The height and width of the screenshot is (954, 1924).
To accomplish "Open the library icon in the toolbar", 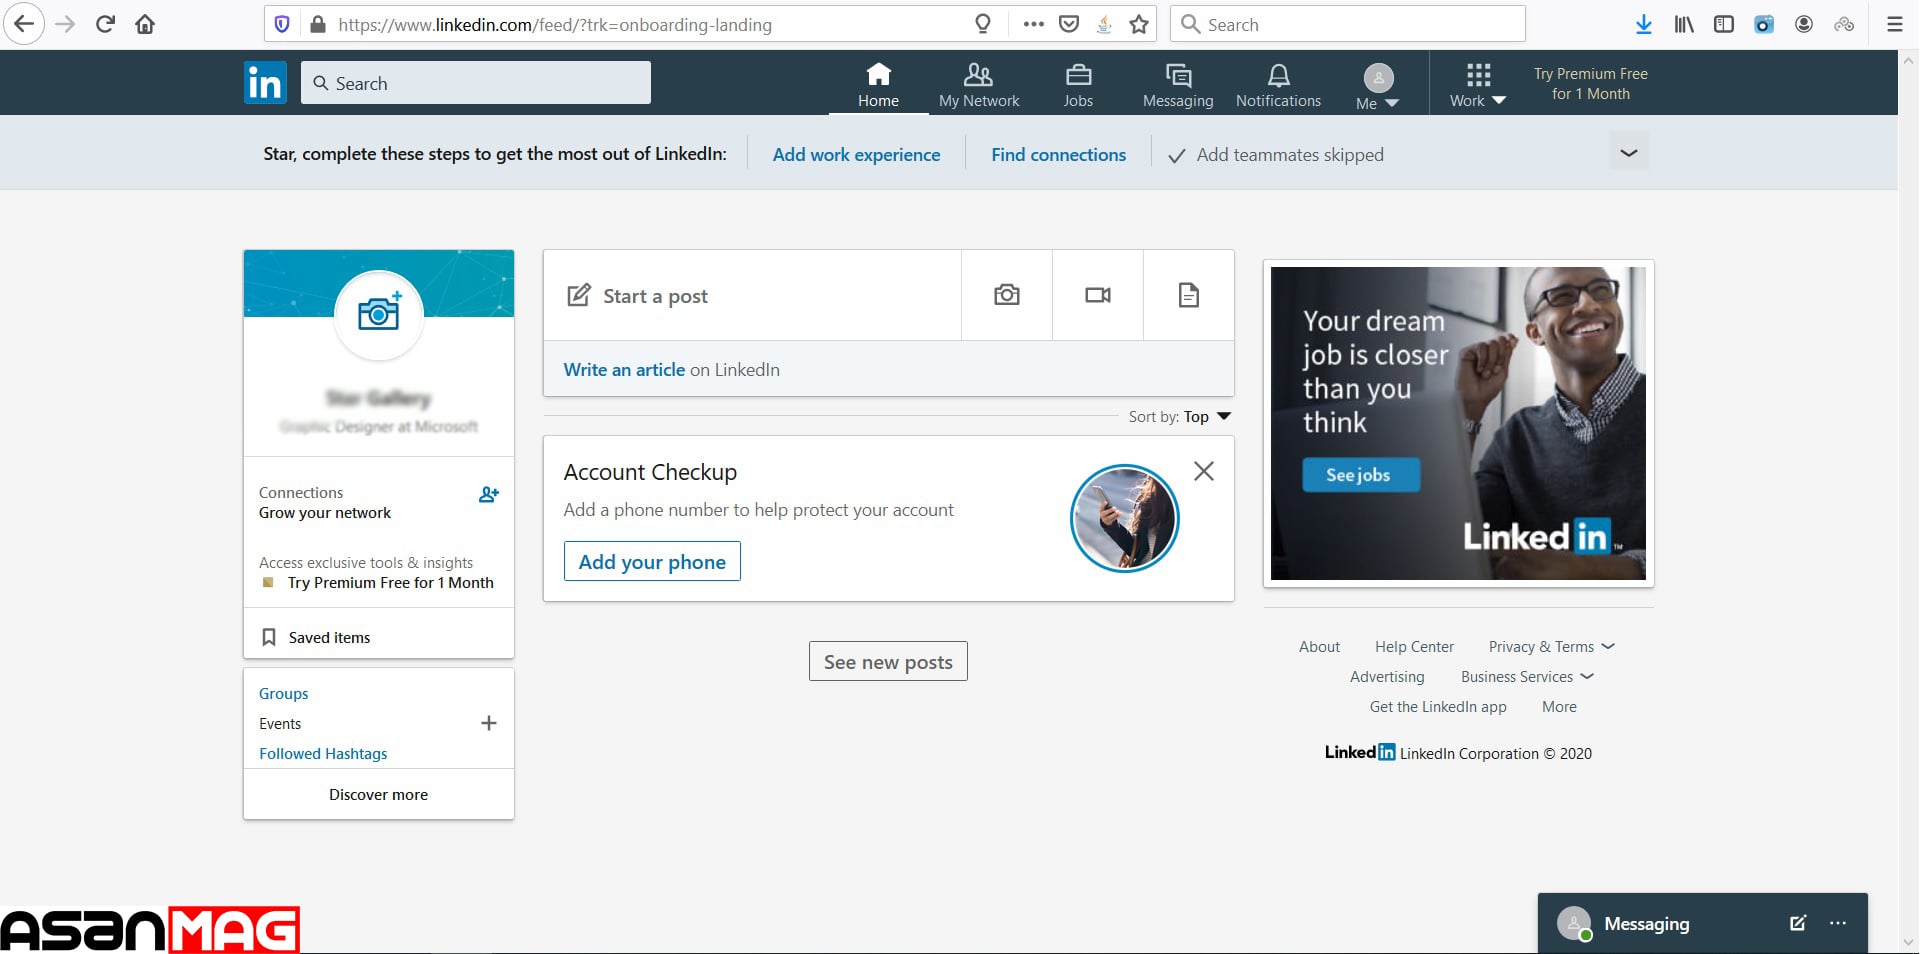I will pos(1684,24).
